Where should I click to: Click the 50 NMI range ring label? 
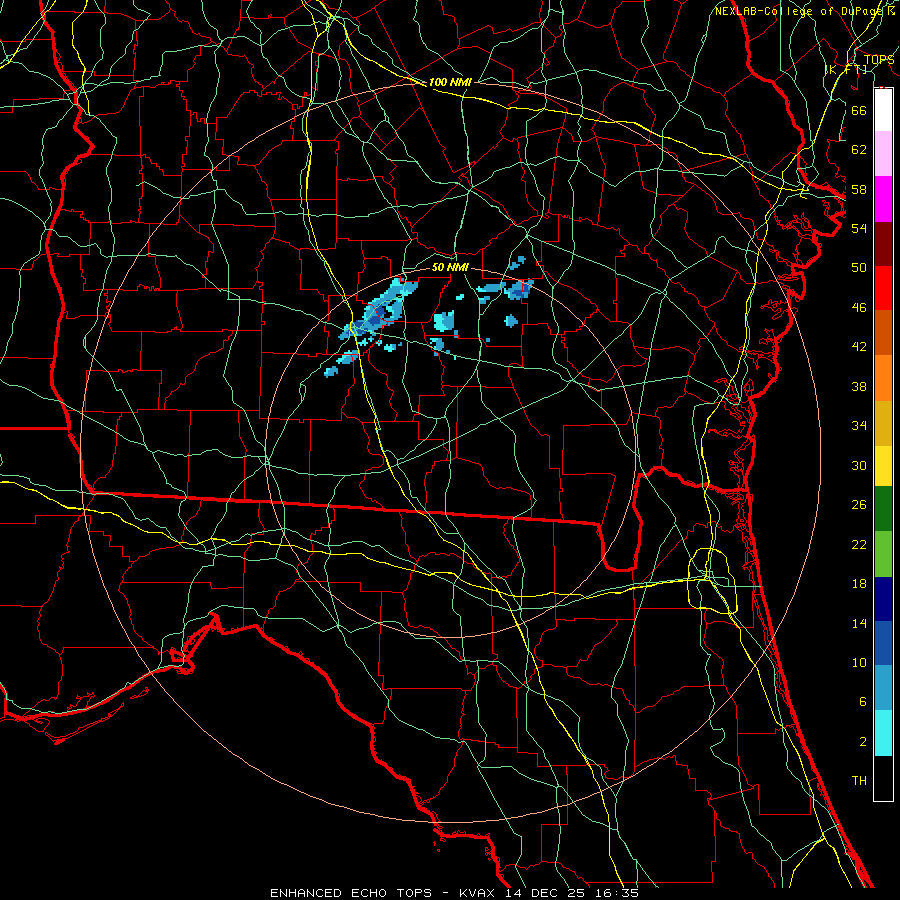point(449,267)
